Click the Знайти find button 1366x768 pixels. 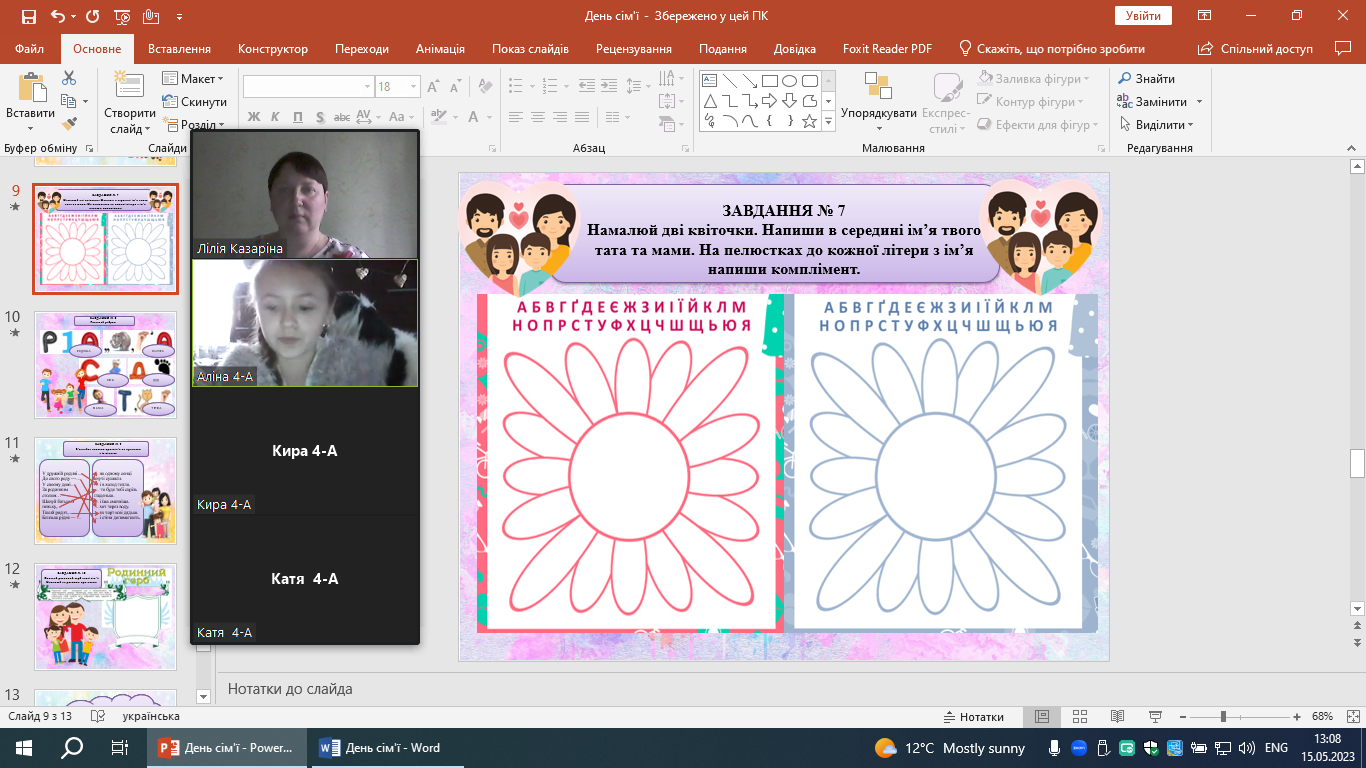[1147, 79]
